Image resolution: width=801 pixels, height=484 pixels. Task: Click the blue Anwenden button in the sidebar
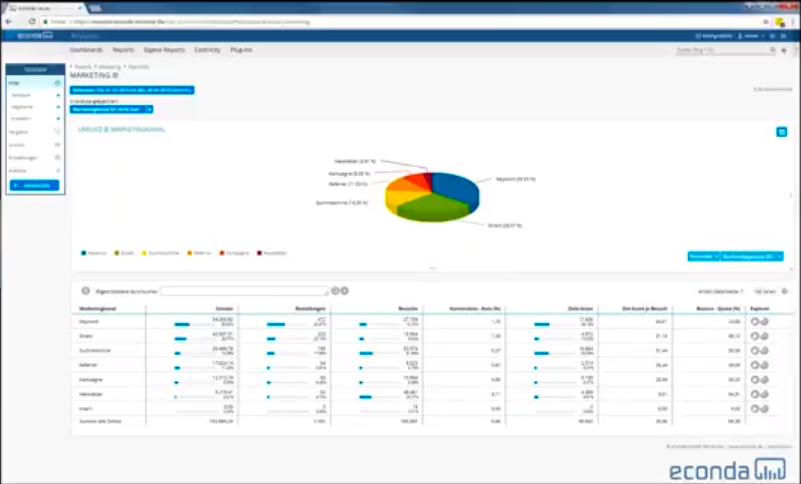coord(35,185)
